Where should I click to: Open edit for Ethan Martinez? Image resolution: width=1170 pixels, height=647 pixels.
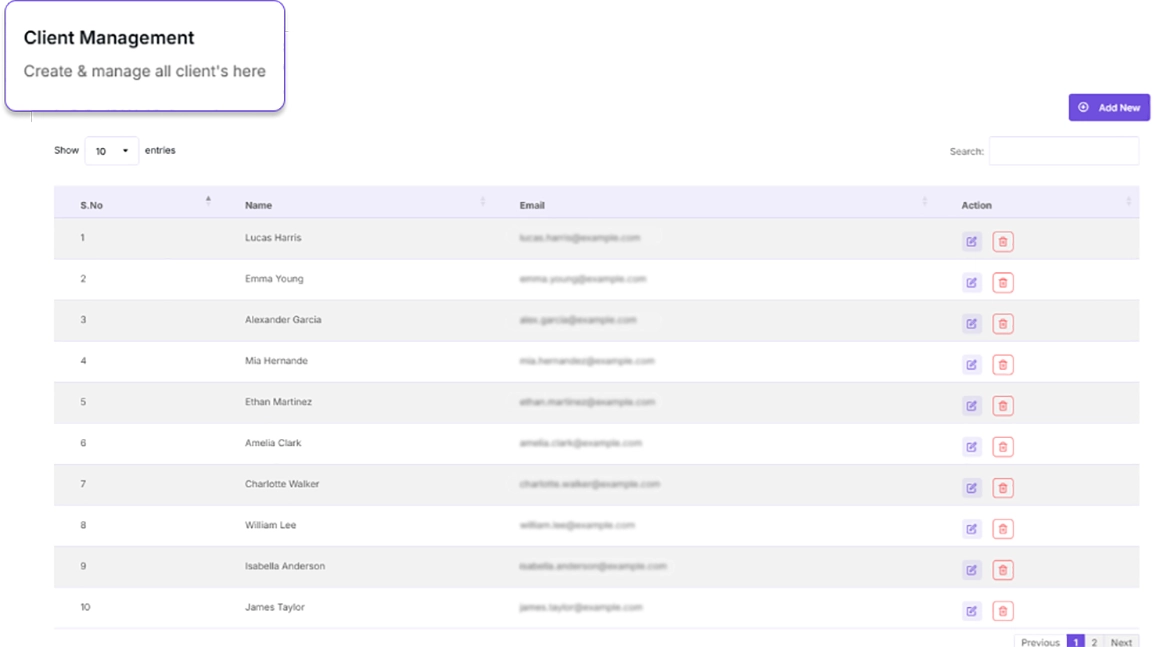[x=971, y=406]
